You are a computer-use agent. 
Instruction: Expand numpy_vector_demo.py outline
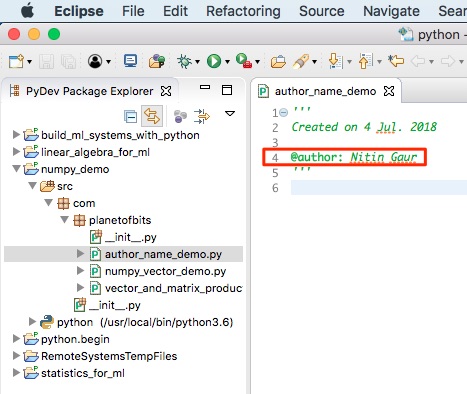[80, 271]
